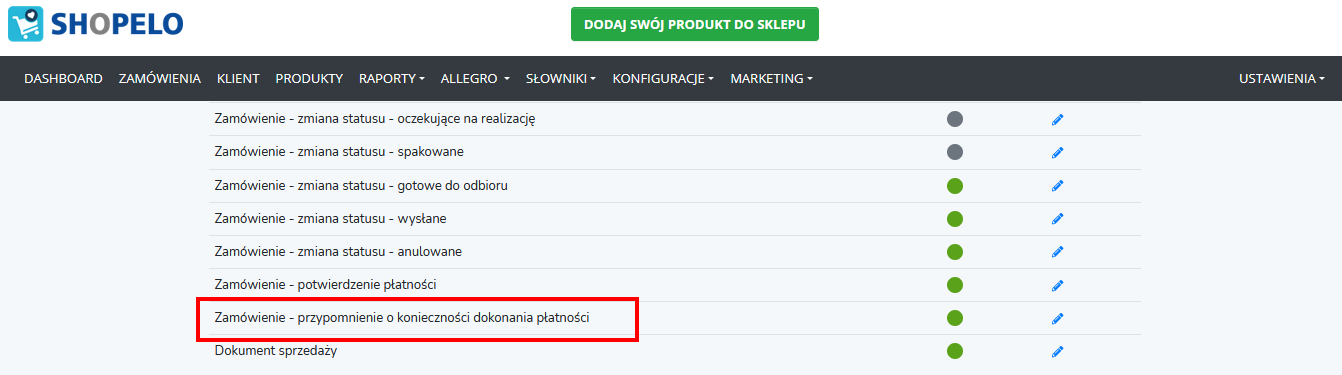Image resolution: width=1342 pixels, height=375 pixels.
Task: Click the Shopelo logo
Action: 95,24
